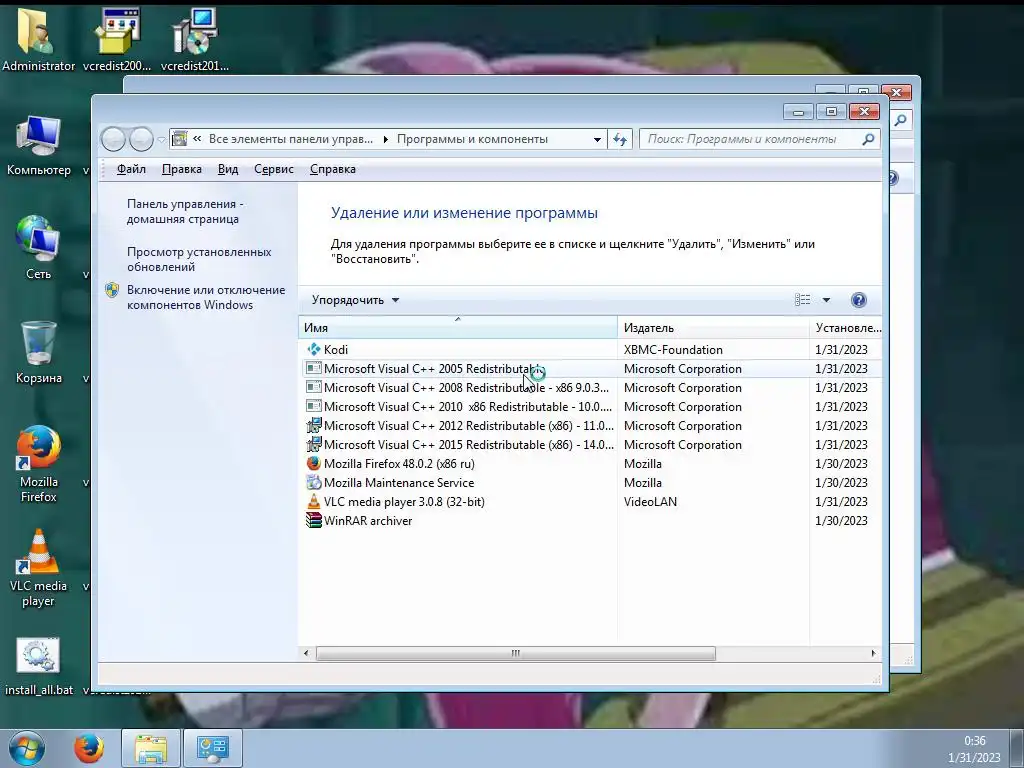Screen dimensions: 1024x768
Task: Click the Mozilla Firefox 48.0.2 icon
Action: point(314,464)
